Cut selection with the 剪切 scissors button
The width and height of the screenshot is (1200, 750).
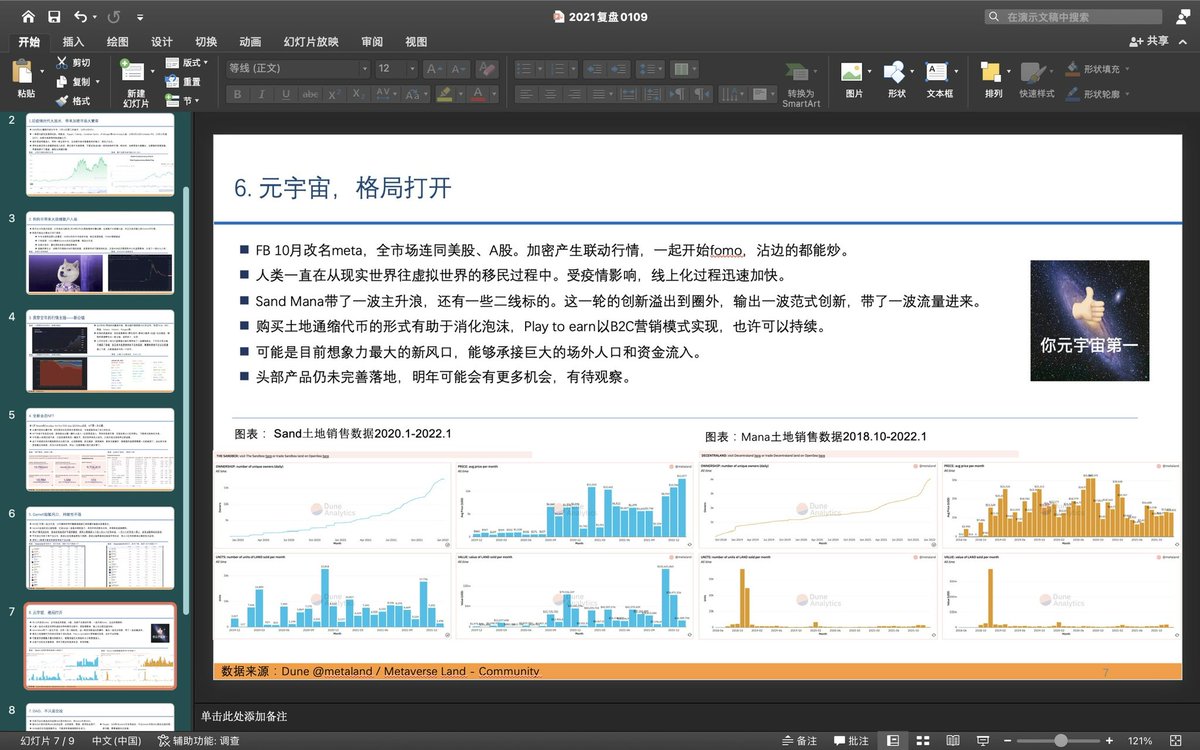72,62
